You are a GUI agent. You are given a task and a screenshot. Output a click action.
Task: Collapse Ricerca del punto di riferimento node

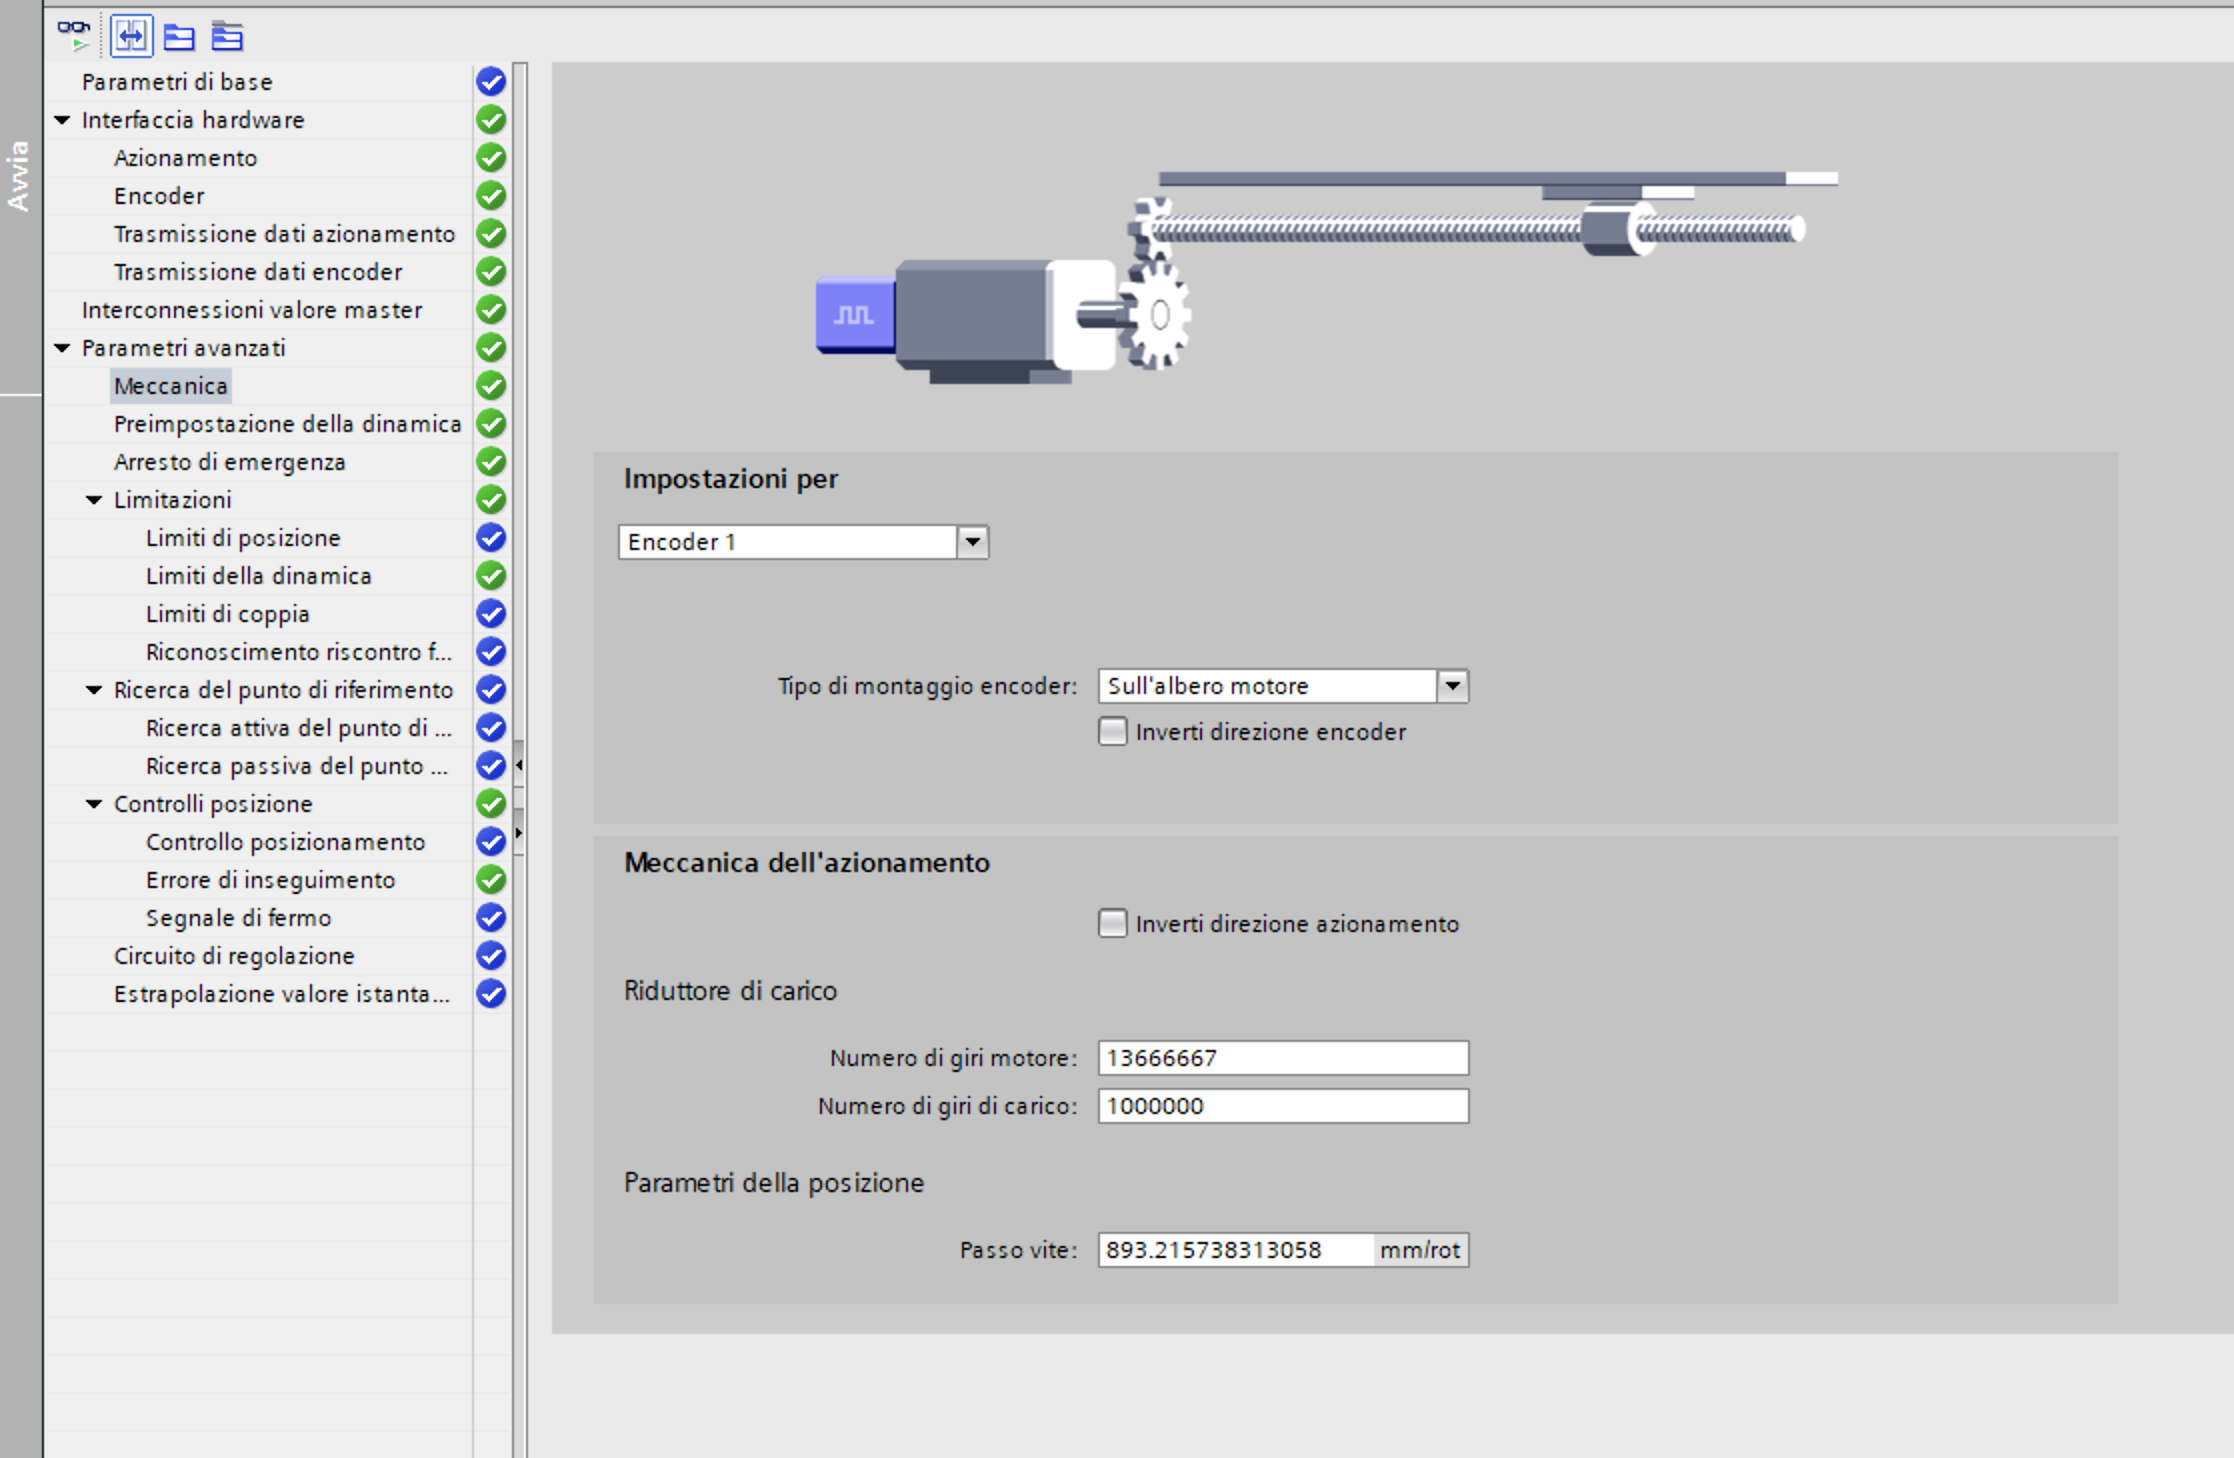coord(94,690)
